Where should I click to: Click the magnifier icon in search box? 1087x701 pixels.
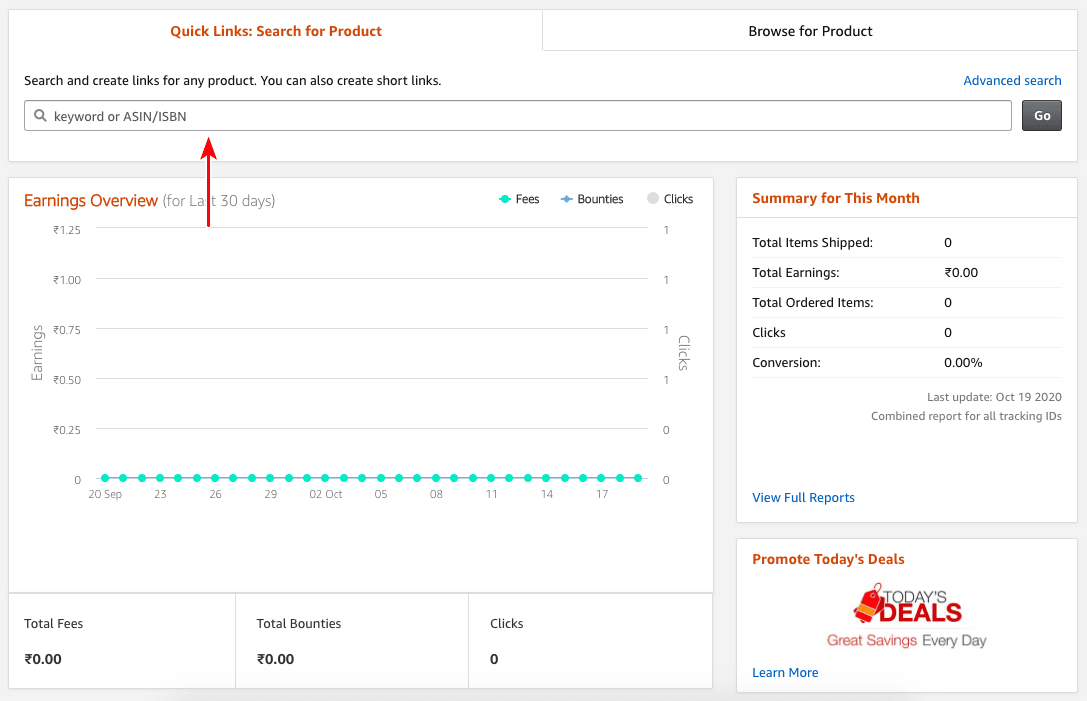[x=40, y=116]
